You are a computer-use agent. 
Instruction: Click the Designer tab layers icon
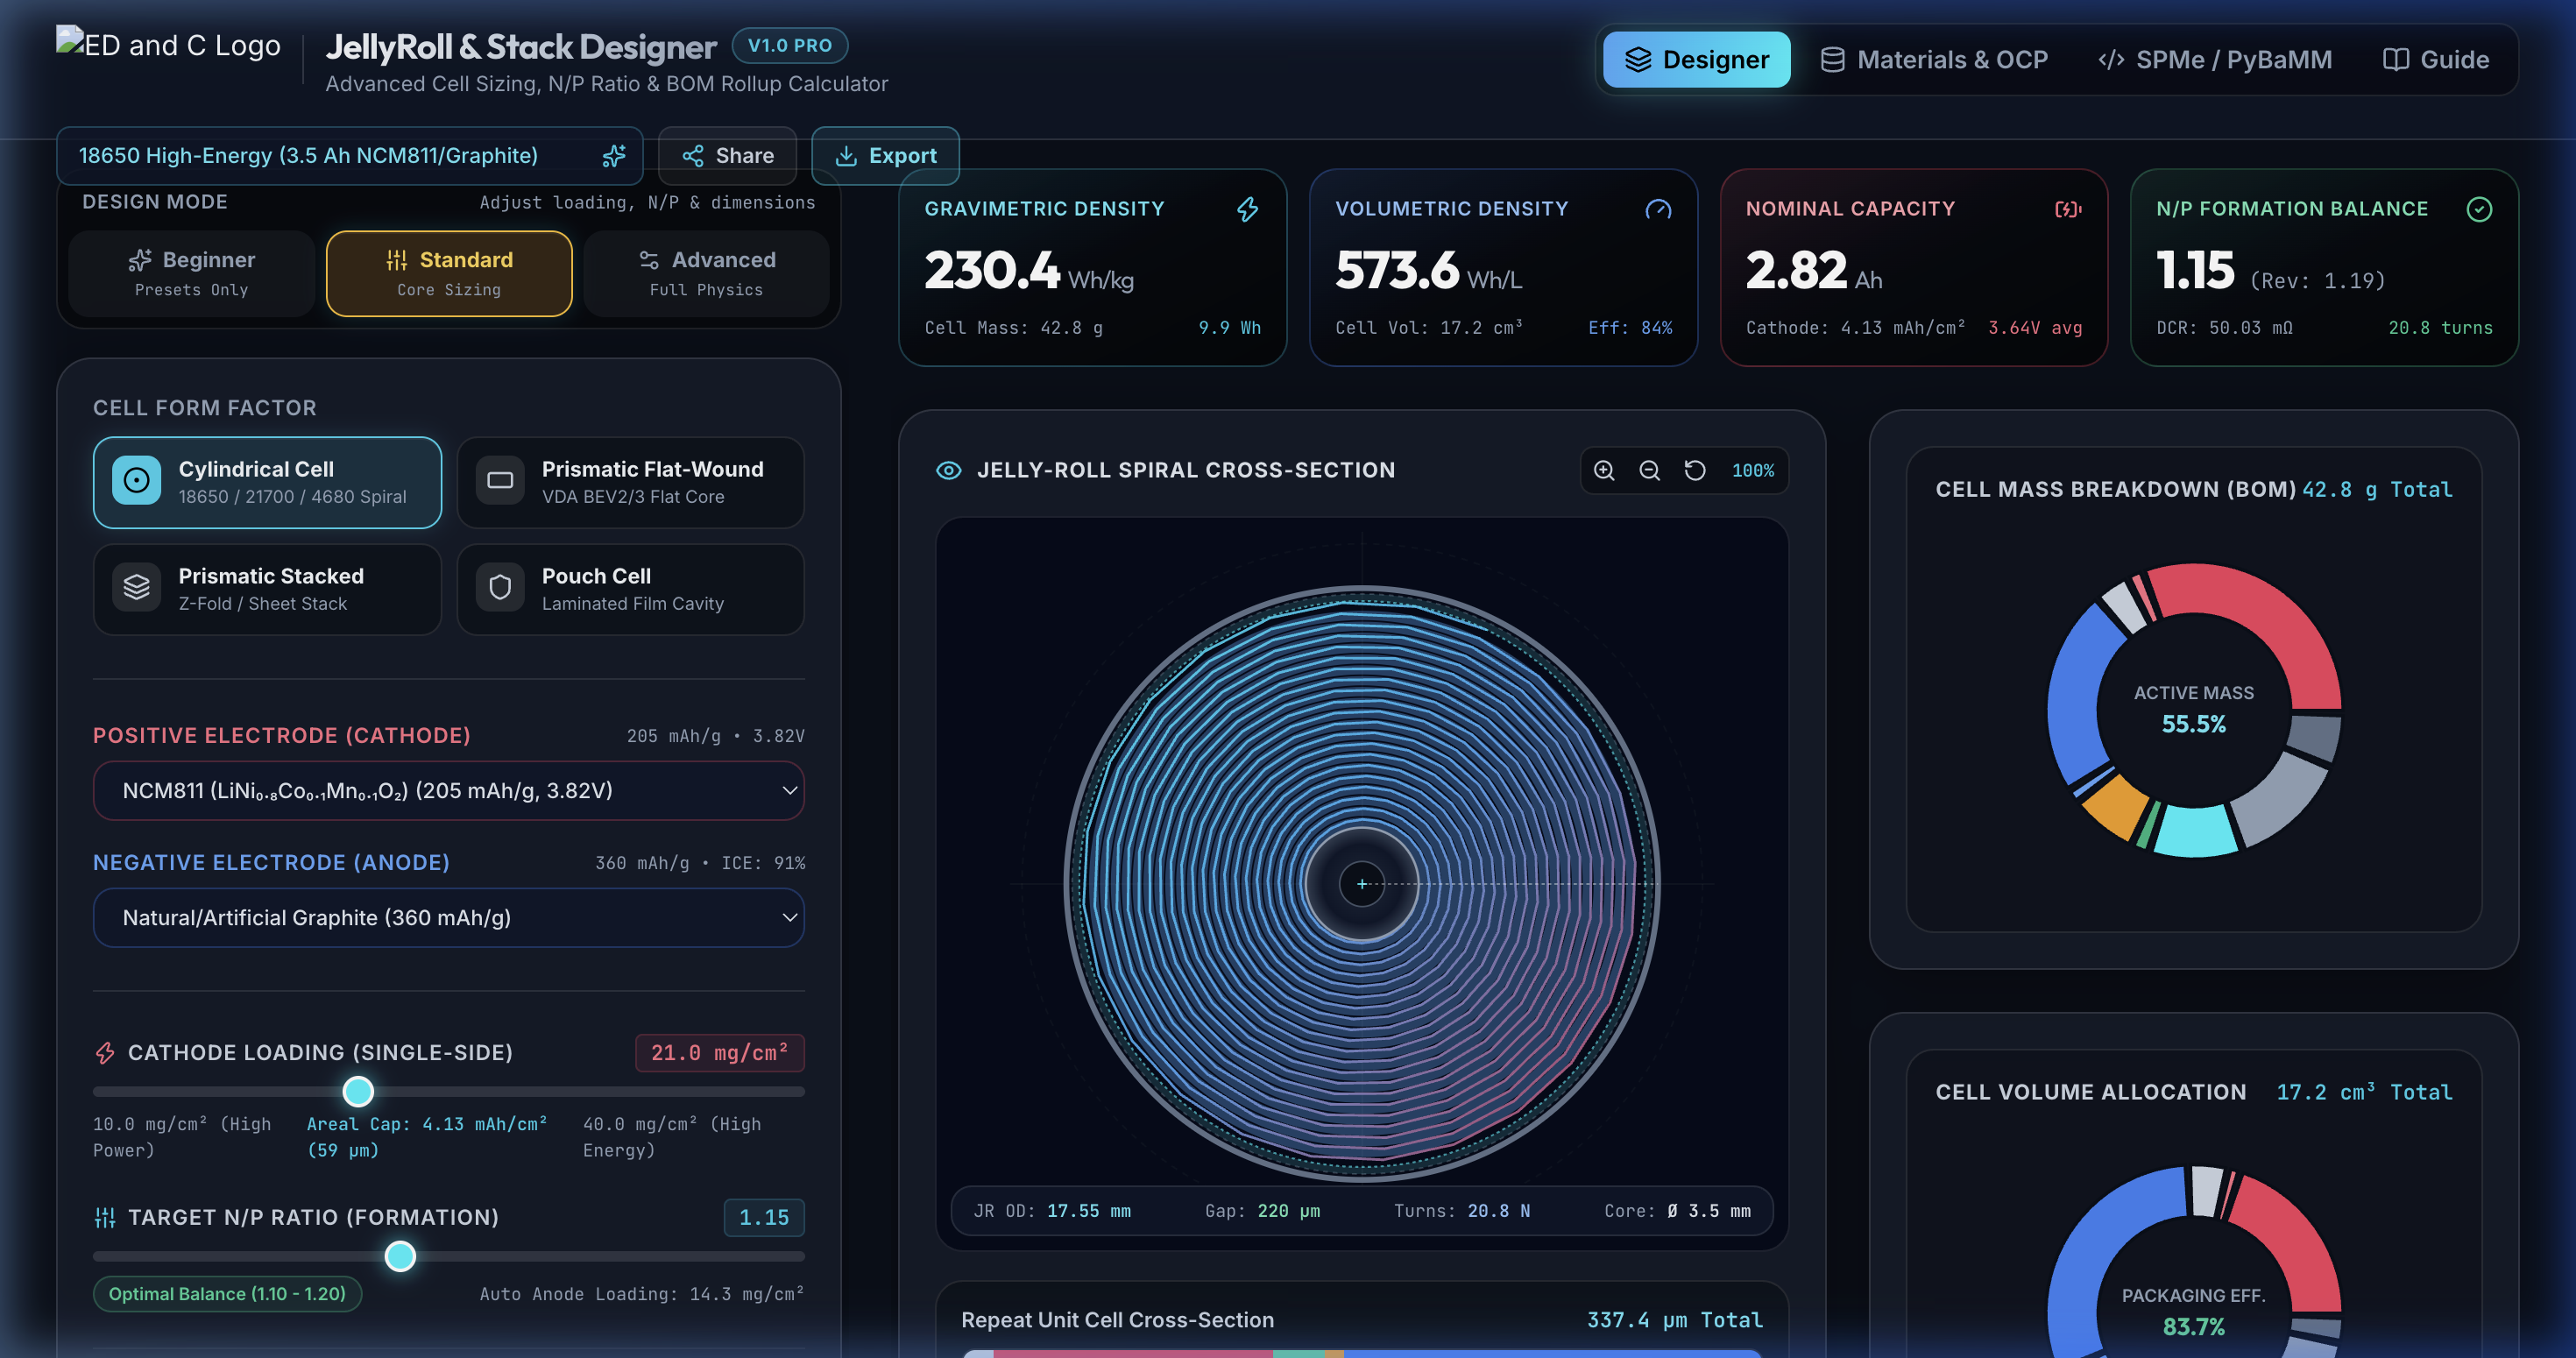pyautogui.click(x=1638, y=60)
